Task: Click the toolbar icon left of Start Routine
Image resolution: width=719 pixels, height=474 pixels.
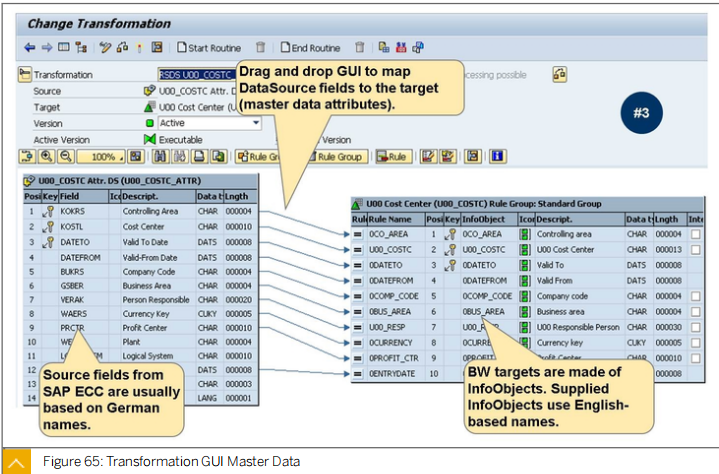Action: click(x=157, y=47)
